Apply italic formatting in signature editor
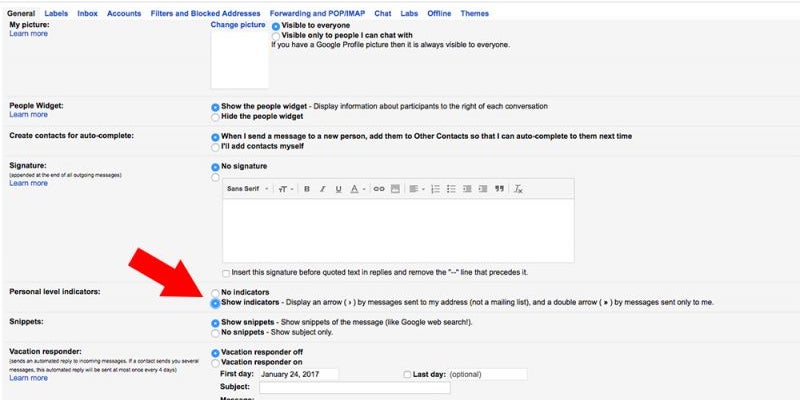Screen dimensions: 800x400 tap(322, 189)
